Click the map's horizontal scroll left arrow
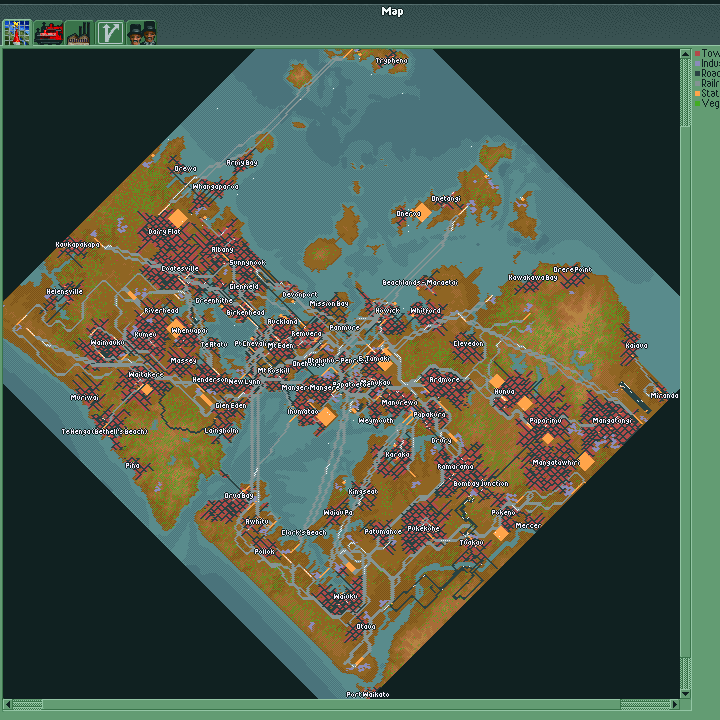The image size is (720, 720). pos(7,704)
